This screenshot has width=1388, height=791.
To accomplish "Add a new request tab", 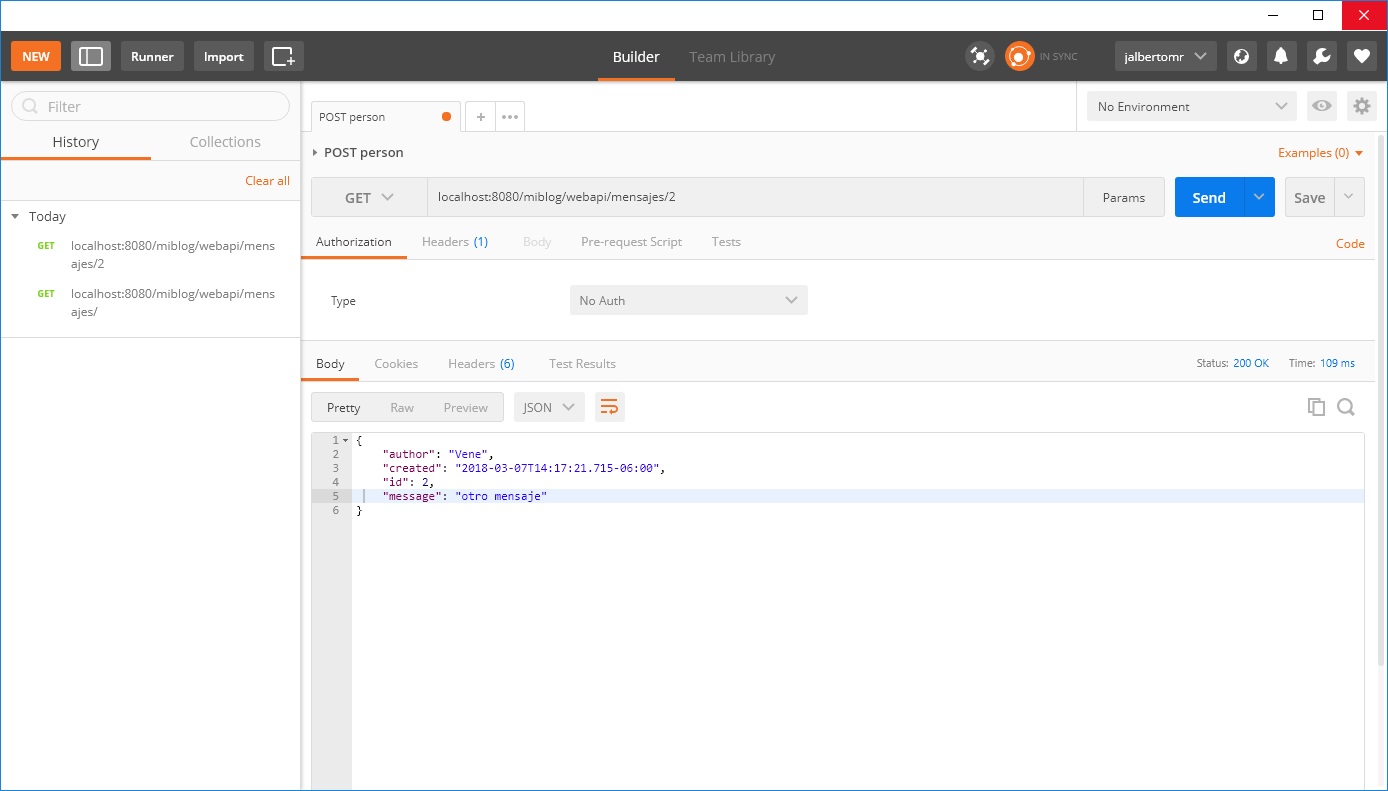I will (x=480, y=117).
